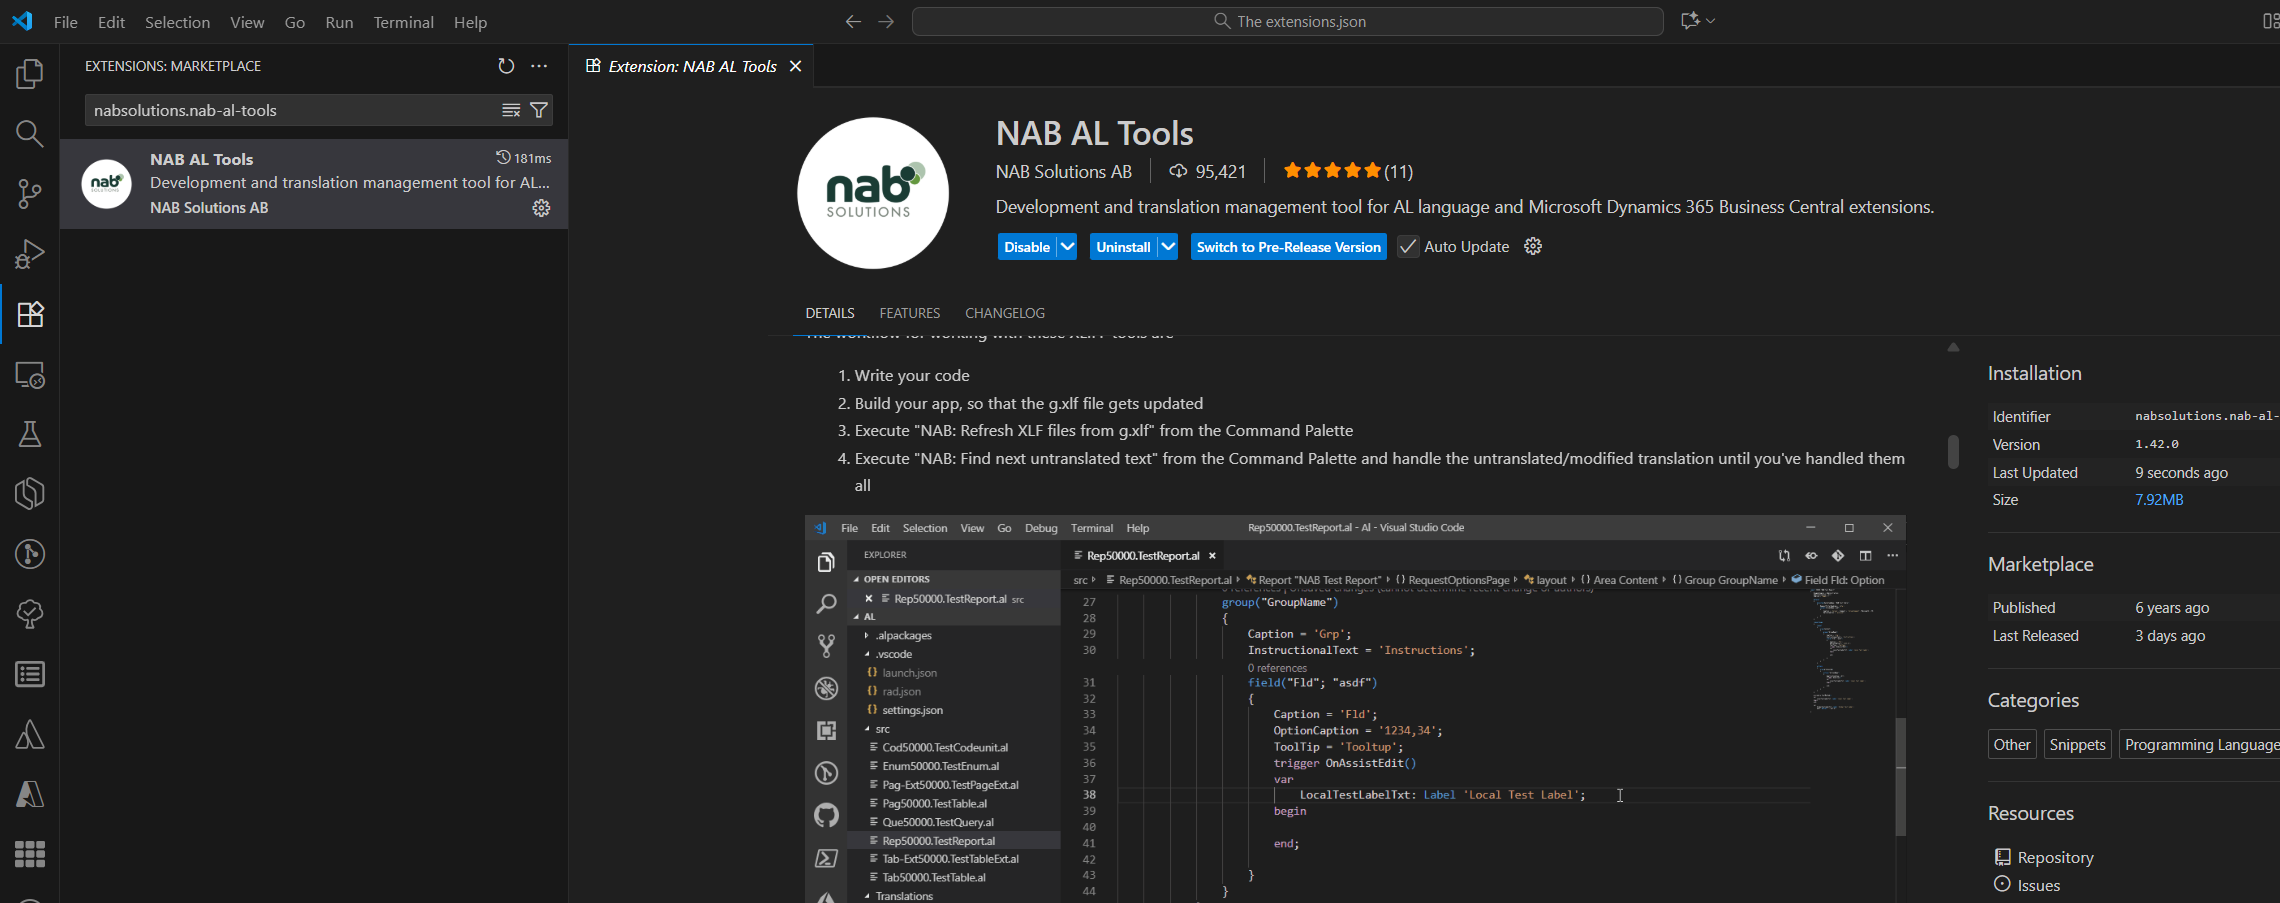
Task: Open the Selection menu
Action: (x=177, y=22)
